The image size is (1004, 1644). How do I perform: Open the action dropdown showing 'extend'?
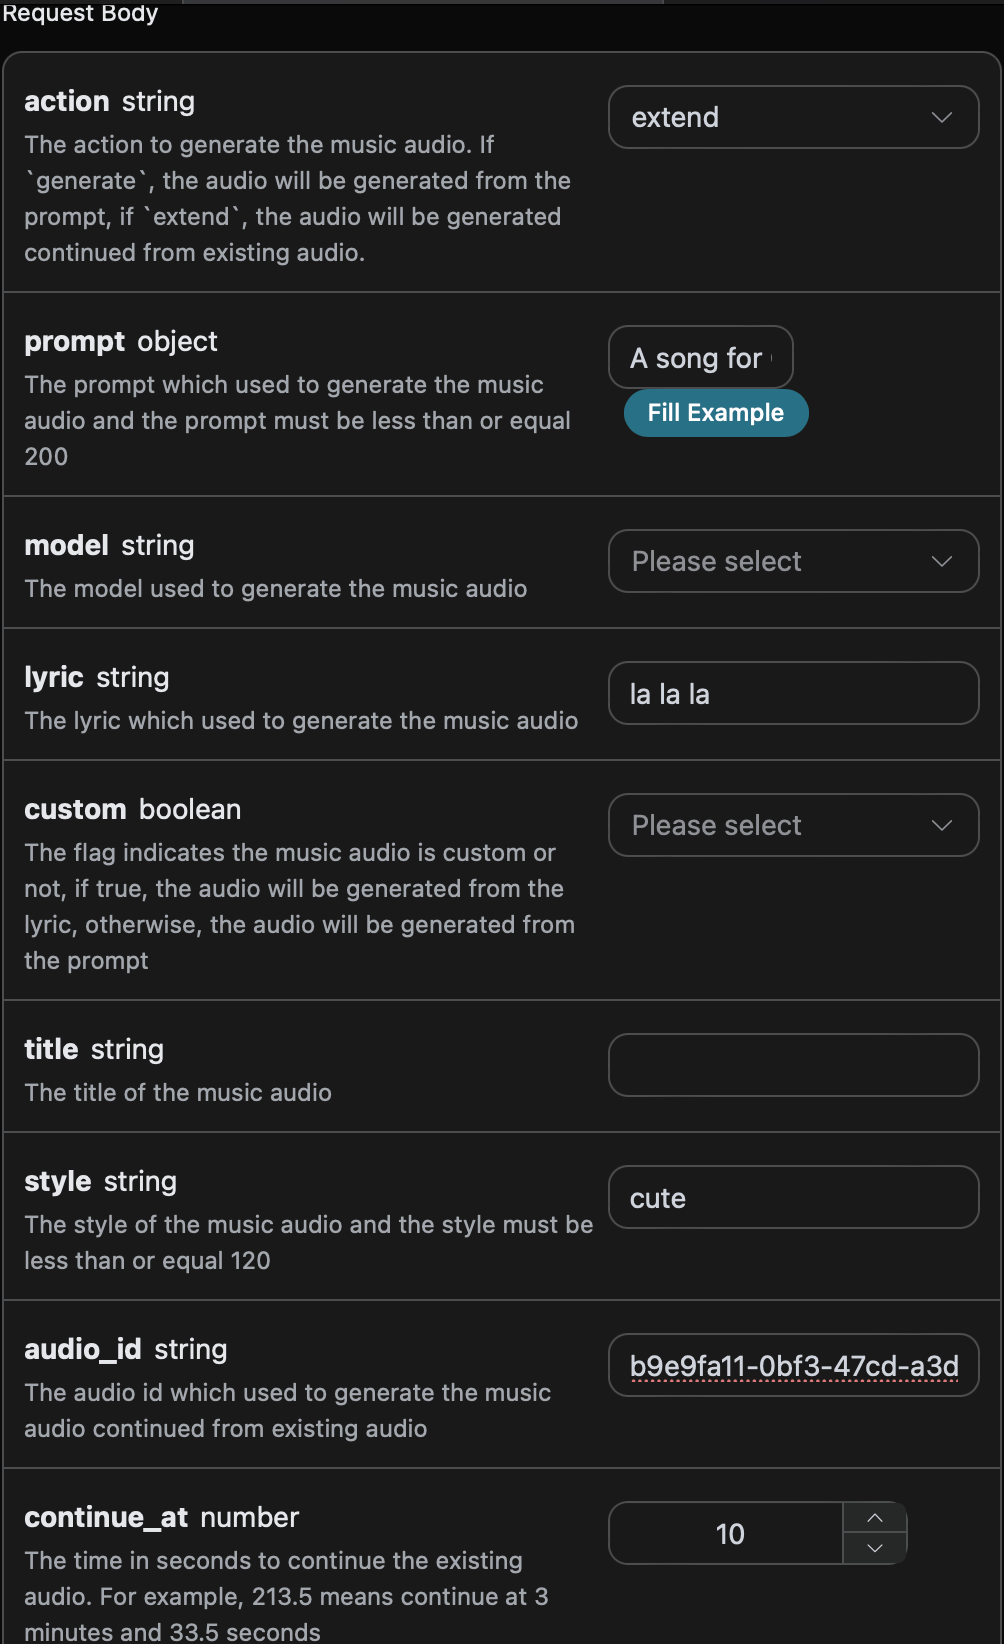tap(793, 117)
